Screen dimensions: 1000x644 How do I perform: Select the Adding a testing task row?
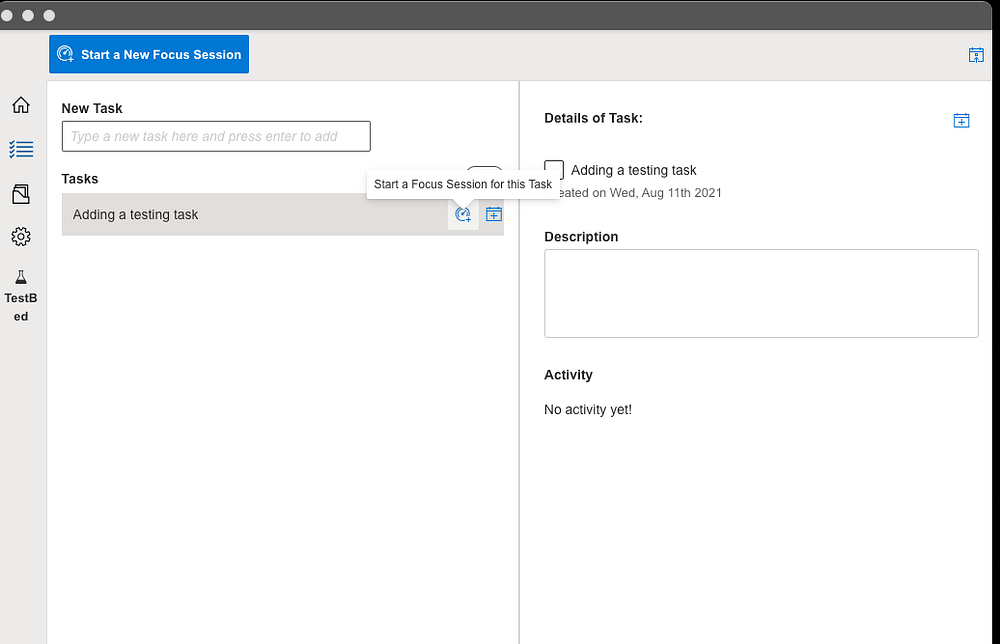pos(250,214)
